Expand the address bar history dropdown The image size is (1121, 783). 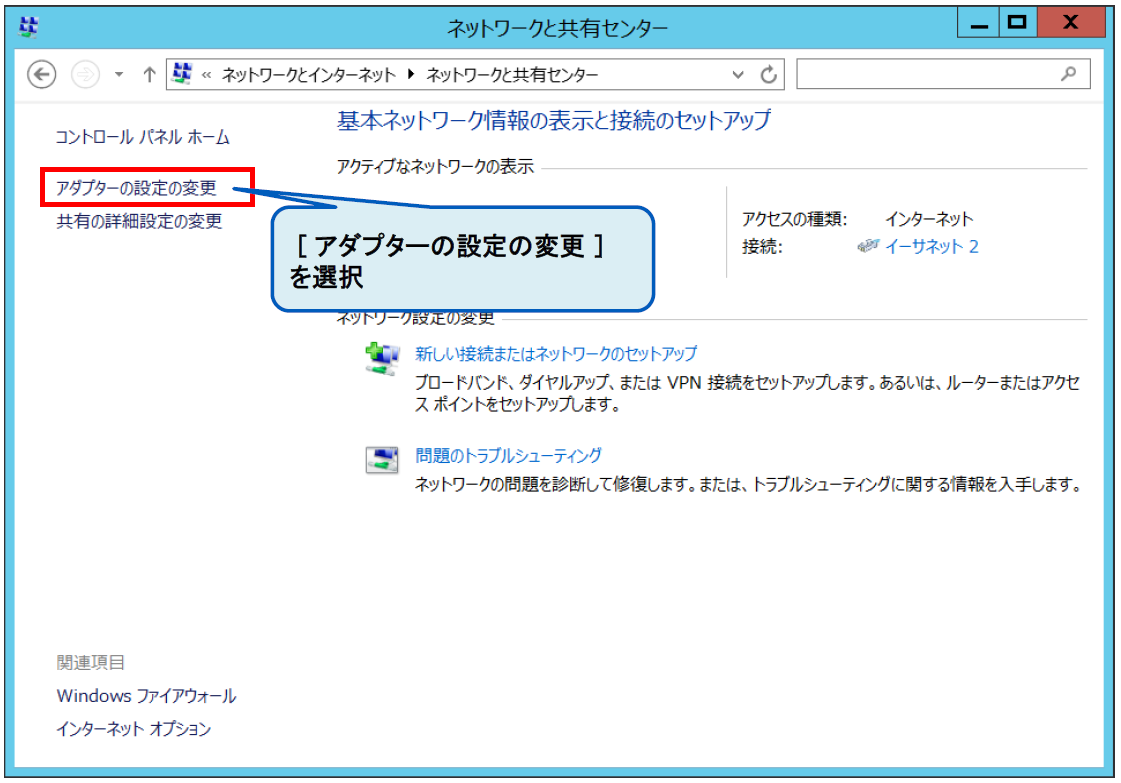coord(738,75)
